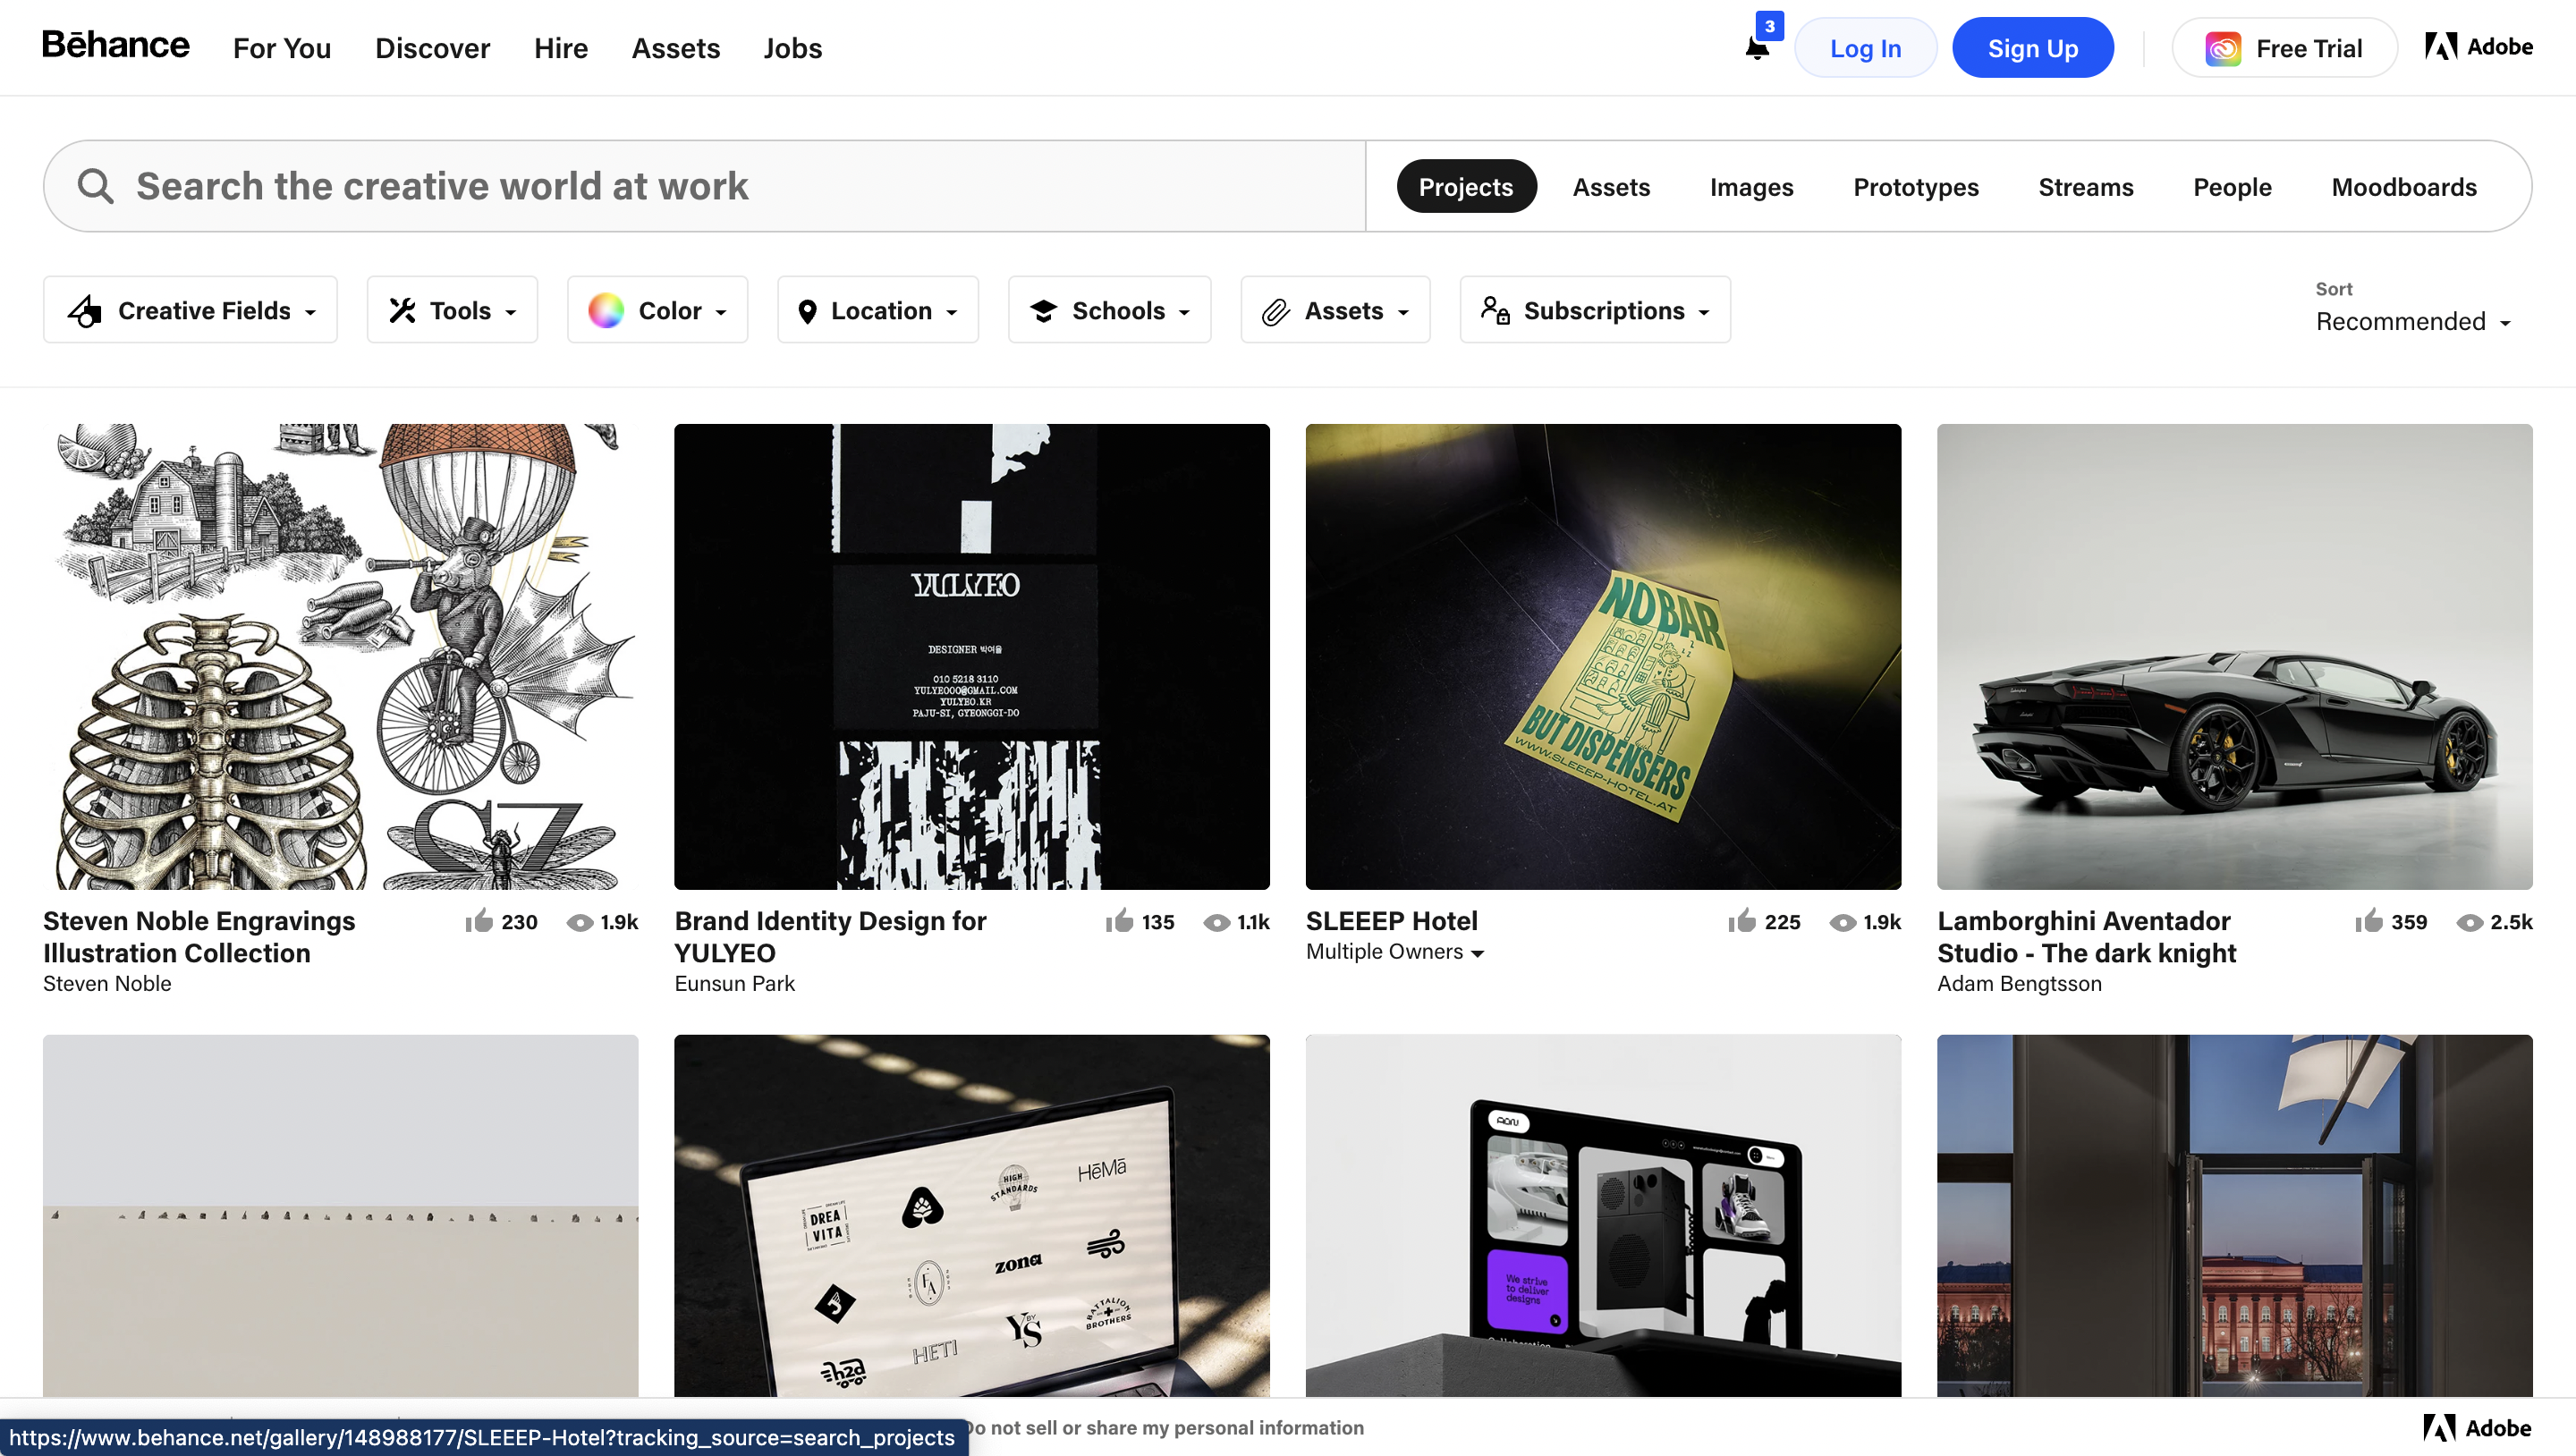Expand the Creative Fields dropdown

pyautogui.click(x=191, y=309)
